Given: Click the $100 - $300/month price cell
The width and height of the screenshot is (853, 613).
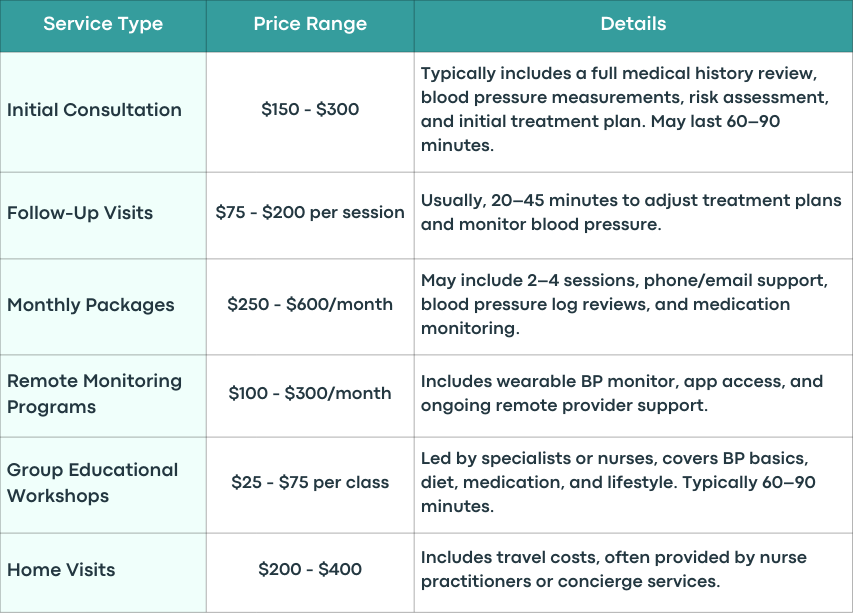Looking at the screenshot, I should pyautogui.click(x=310, y=393).
